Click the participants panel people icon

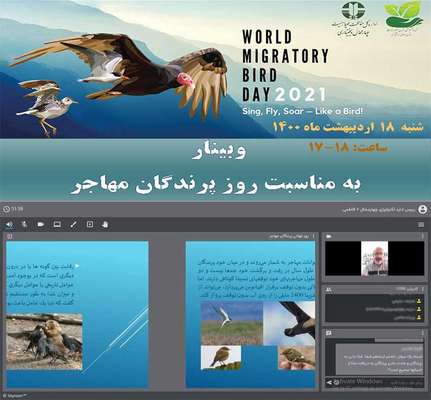(329, 290)
